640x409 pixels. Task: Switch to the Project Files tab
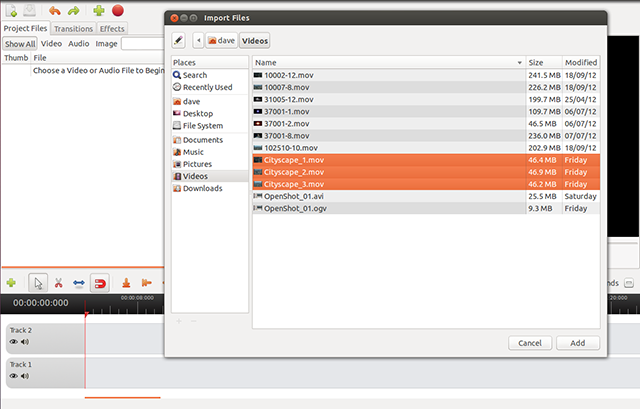[x=25, y=28]
